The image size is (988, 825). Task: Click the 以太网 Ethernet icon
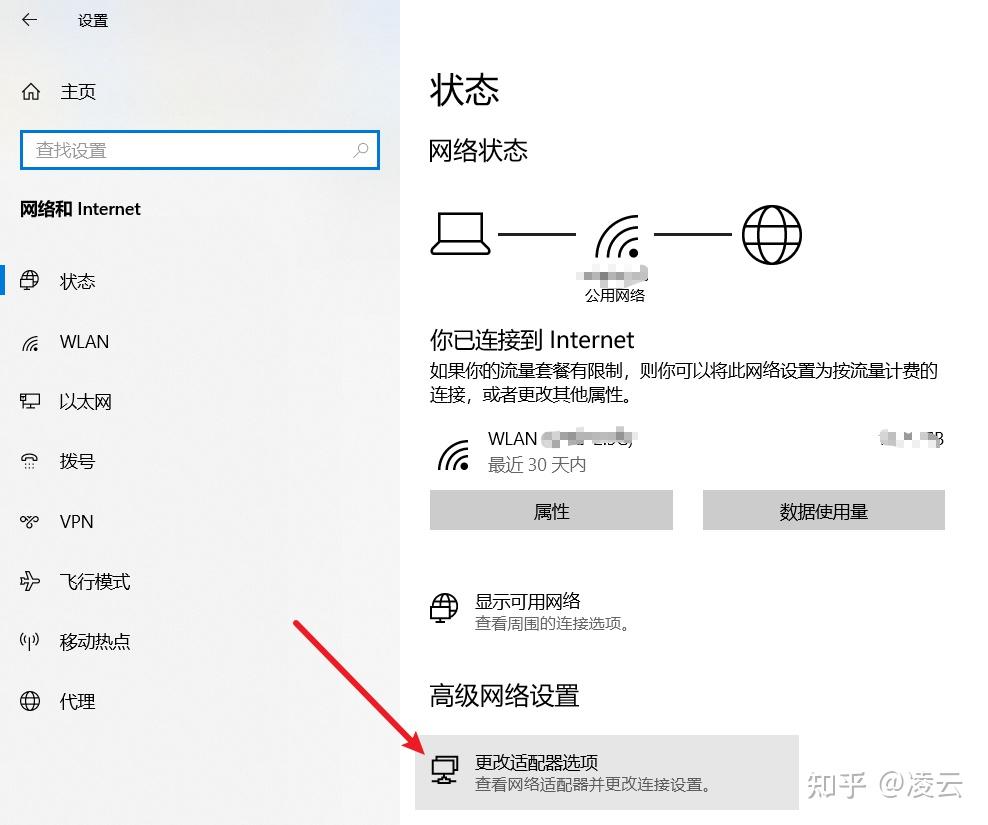30,401
